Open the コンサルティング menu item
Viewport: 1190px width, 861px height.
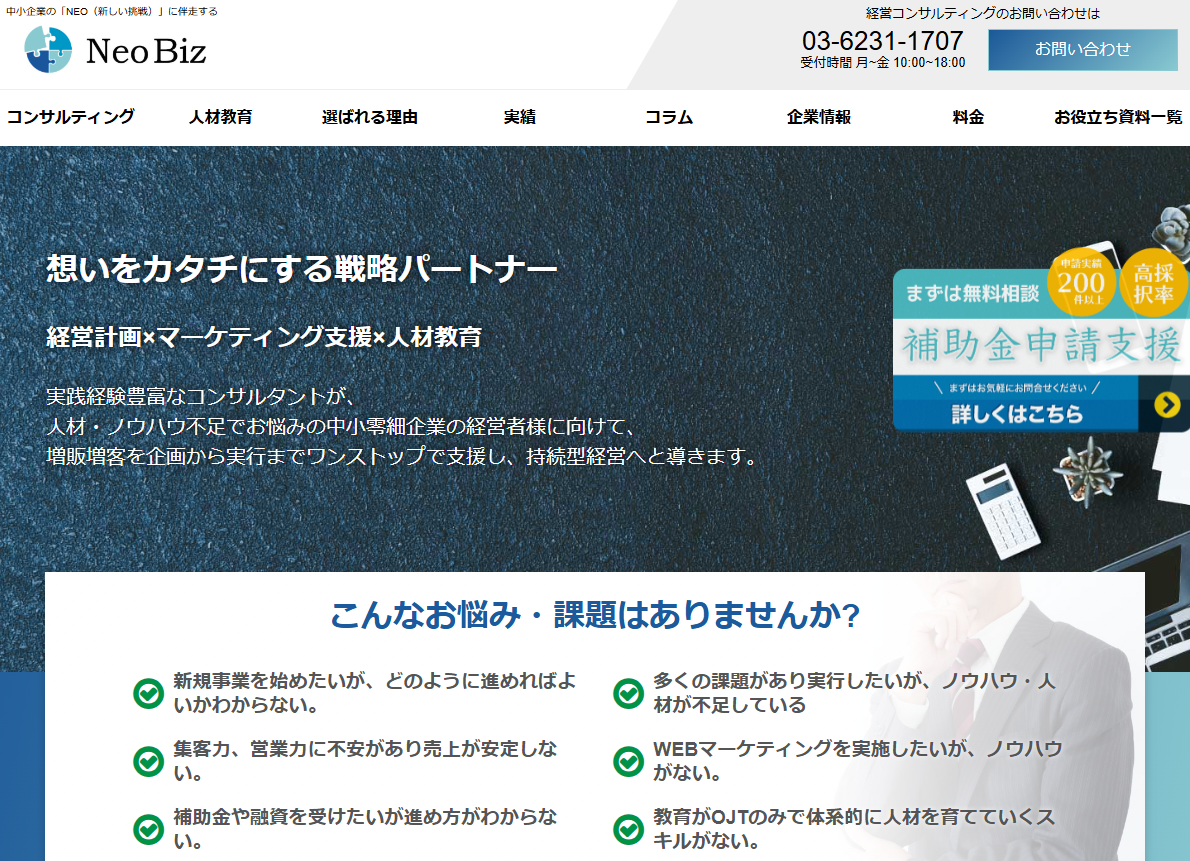coord(69,117)
